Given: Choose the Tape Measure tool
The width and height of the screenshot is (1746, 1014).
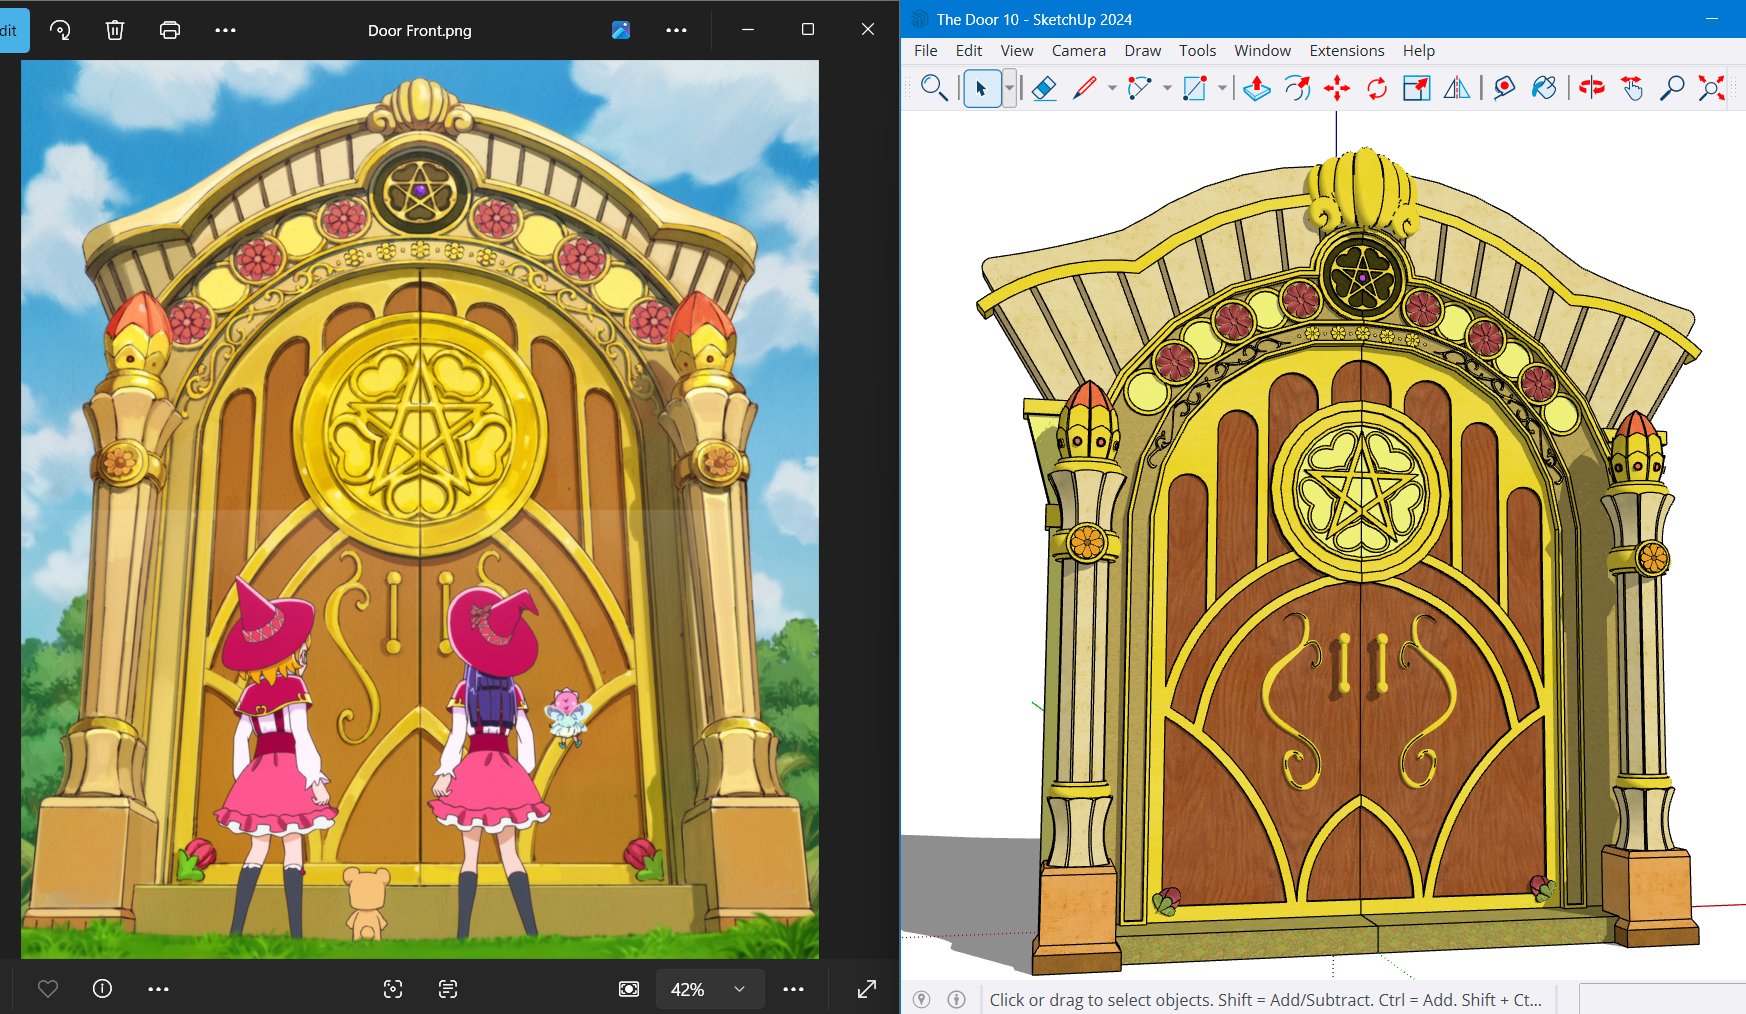Looking at the screenshot, I should tap(1504, 88).
